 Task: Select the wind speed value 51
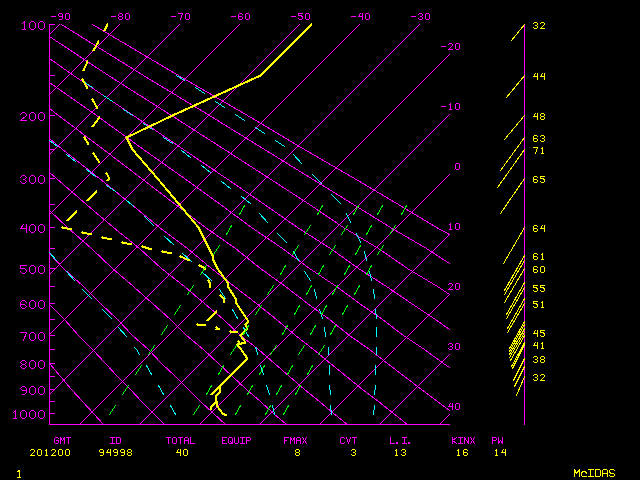tap(538, 305)
